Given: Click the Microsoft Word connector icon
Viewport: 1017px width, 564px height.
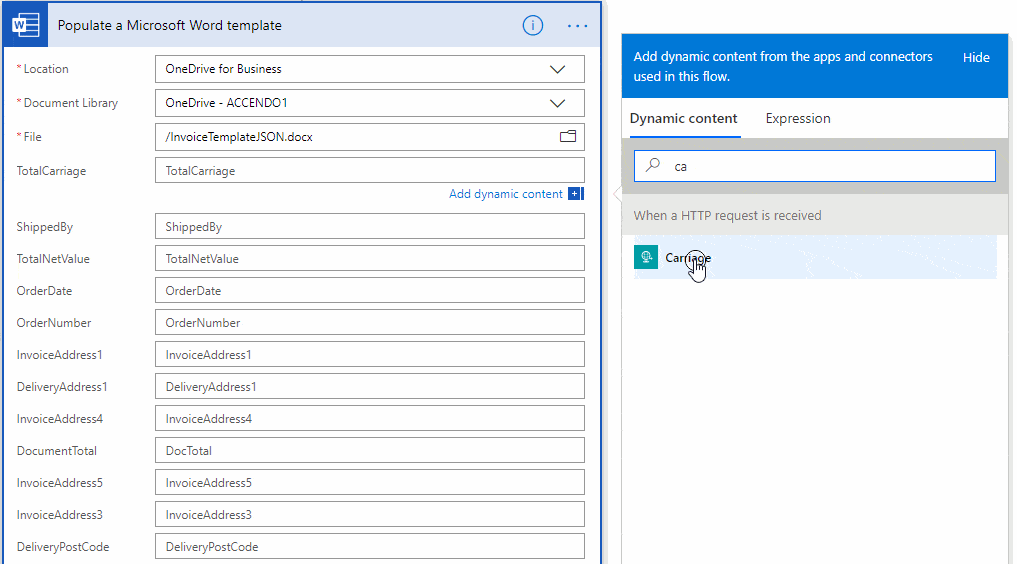Looking at the screenshot, I should (x=25, y=25).
